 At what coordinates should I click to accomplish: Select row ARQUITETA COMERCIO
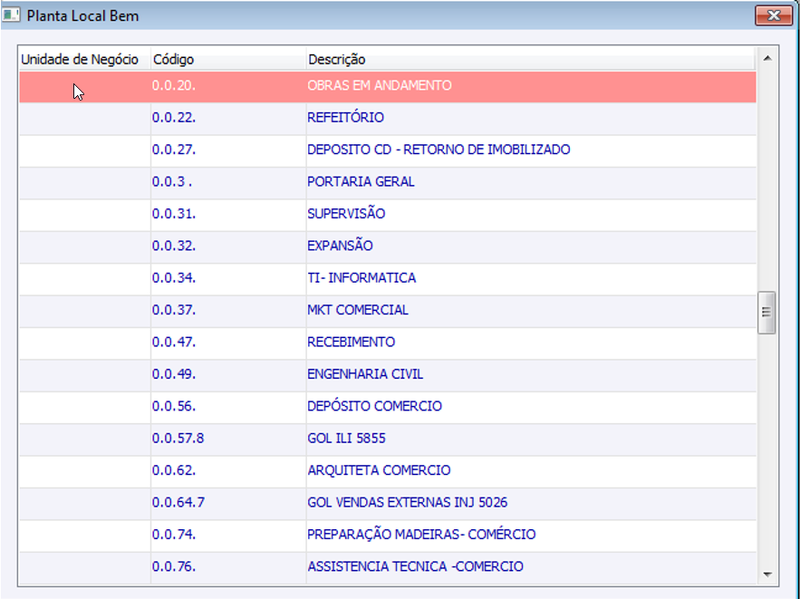pyautogui.click(x=388, y=471)
